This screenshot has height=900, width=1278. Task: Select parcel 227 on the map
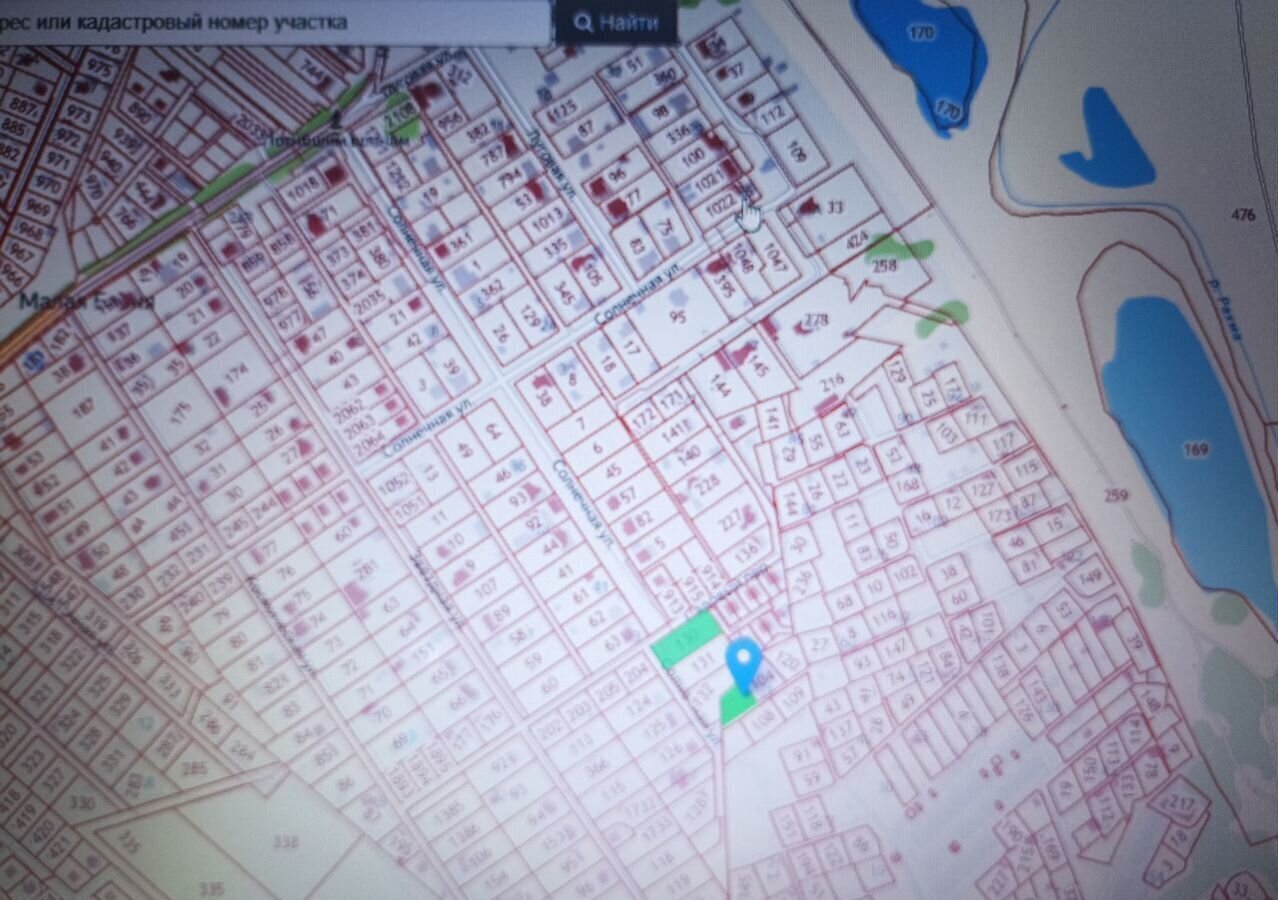(731, 520)
